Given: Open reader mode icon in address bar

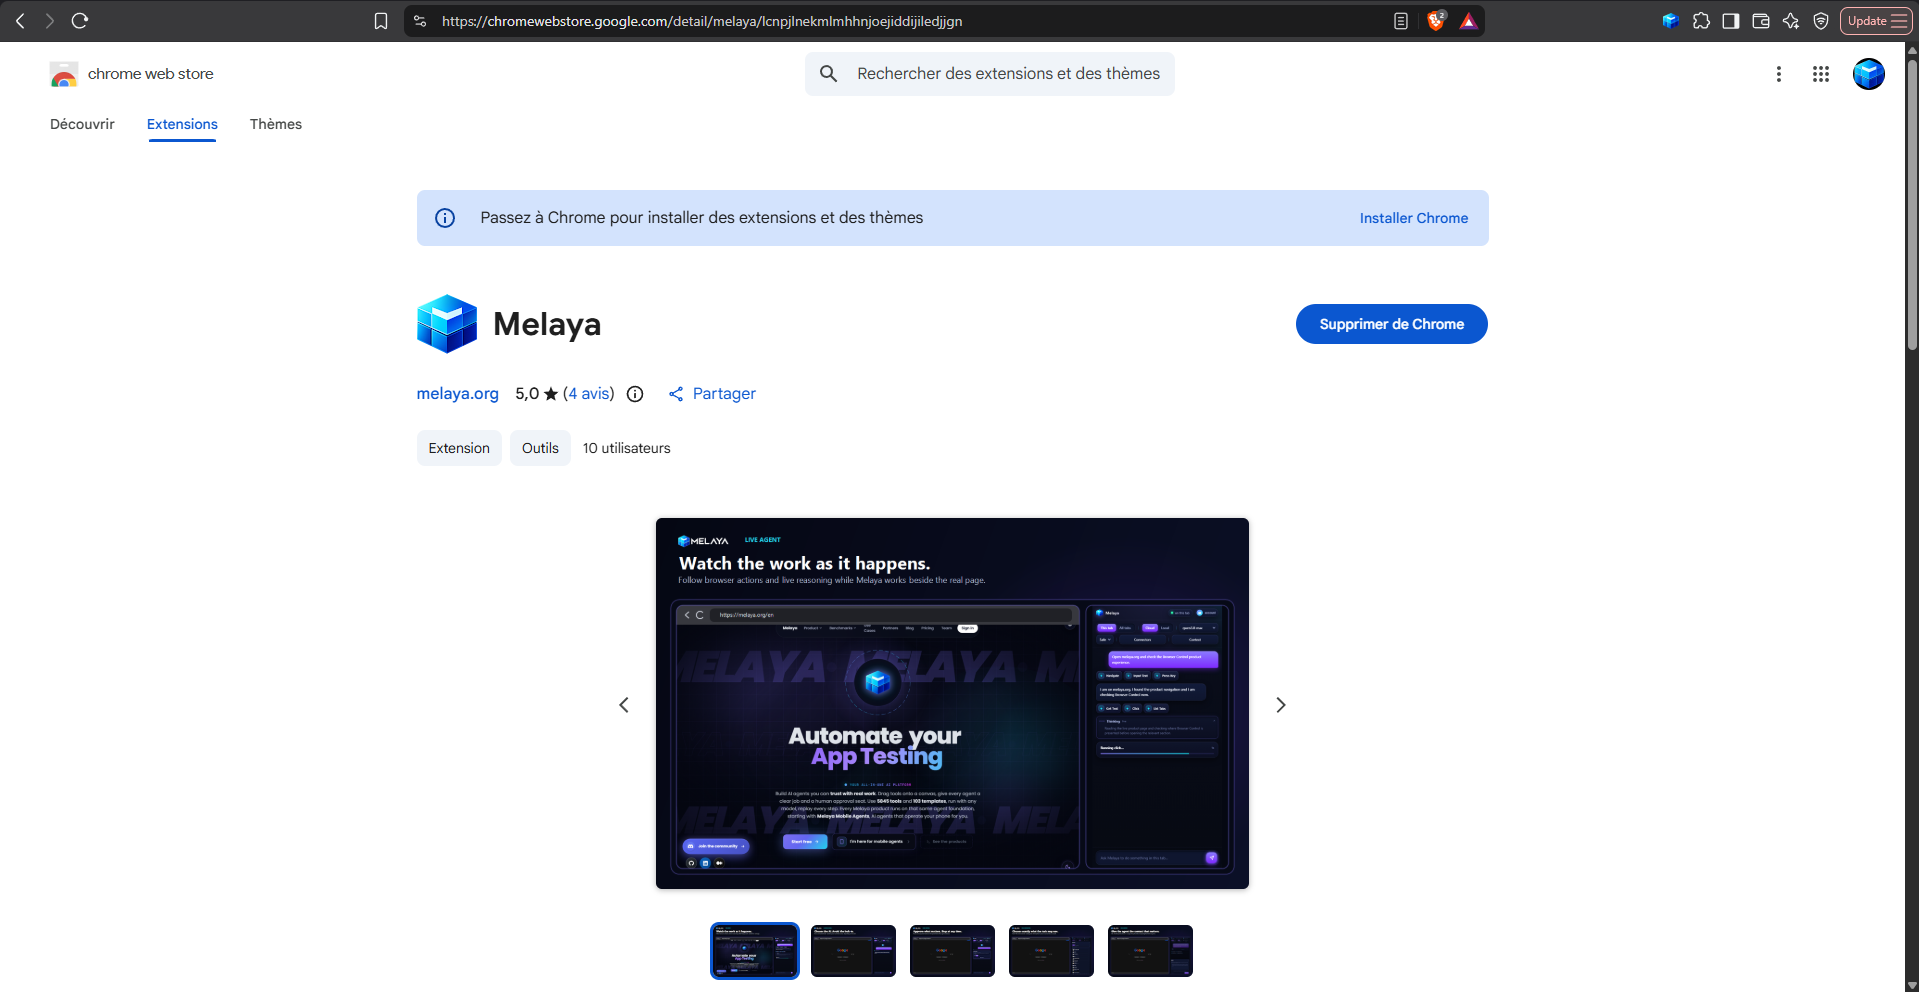Looking at the screenshot, I should (1401, 21).
